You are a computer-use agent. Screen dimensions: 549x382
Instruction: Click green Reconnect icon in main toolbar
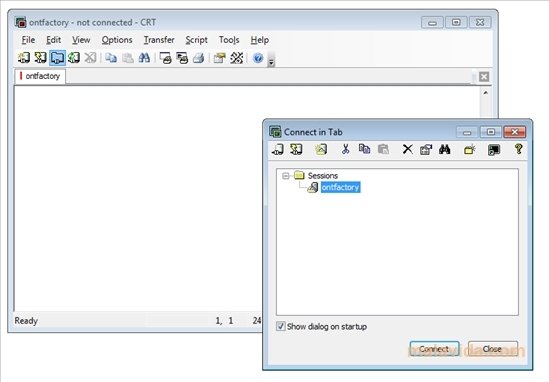74,58
